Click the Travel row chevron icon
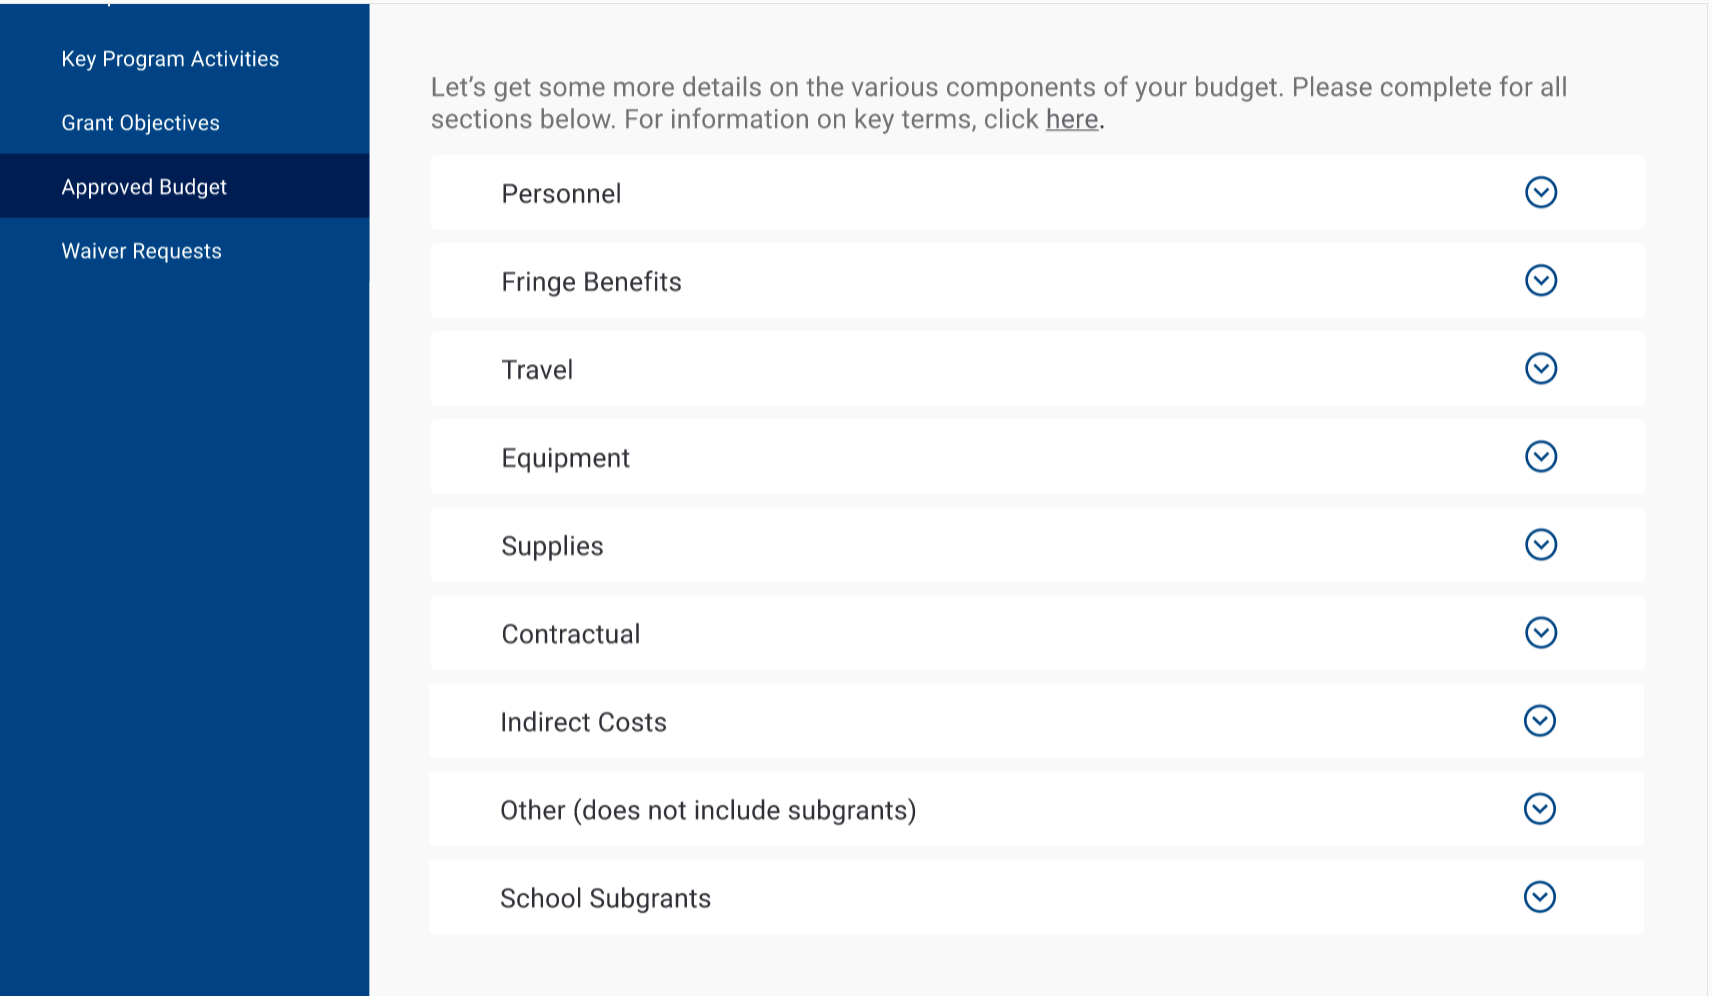This screenshot has height=996, width=1712. (x=1541, y=368)
